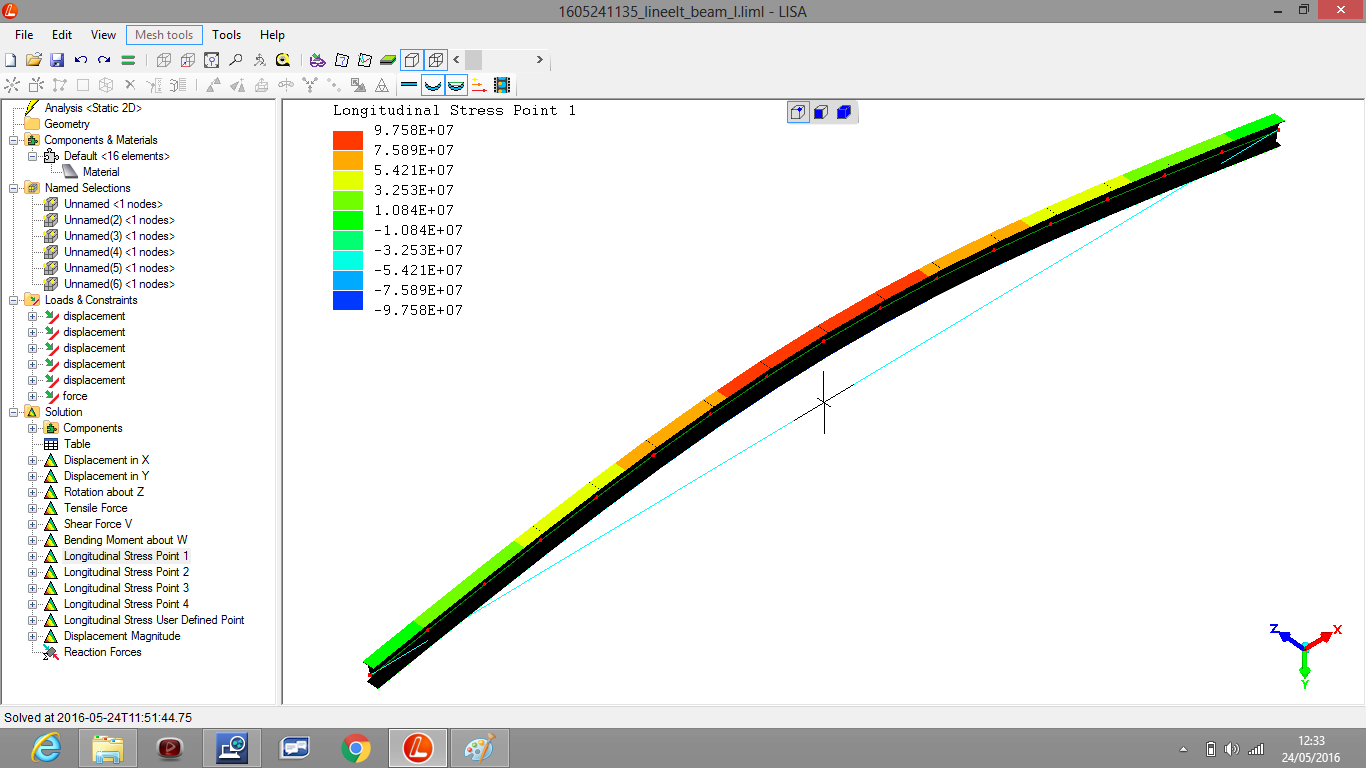1366x768 pixels.
Task: Collapse the Loads & Constraints node
Action: pos(14,300)
